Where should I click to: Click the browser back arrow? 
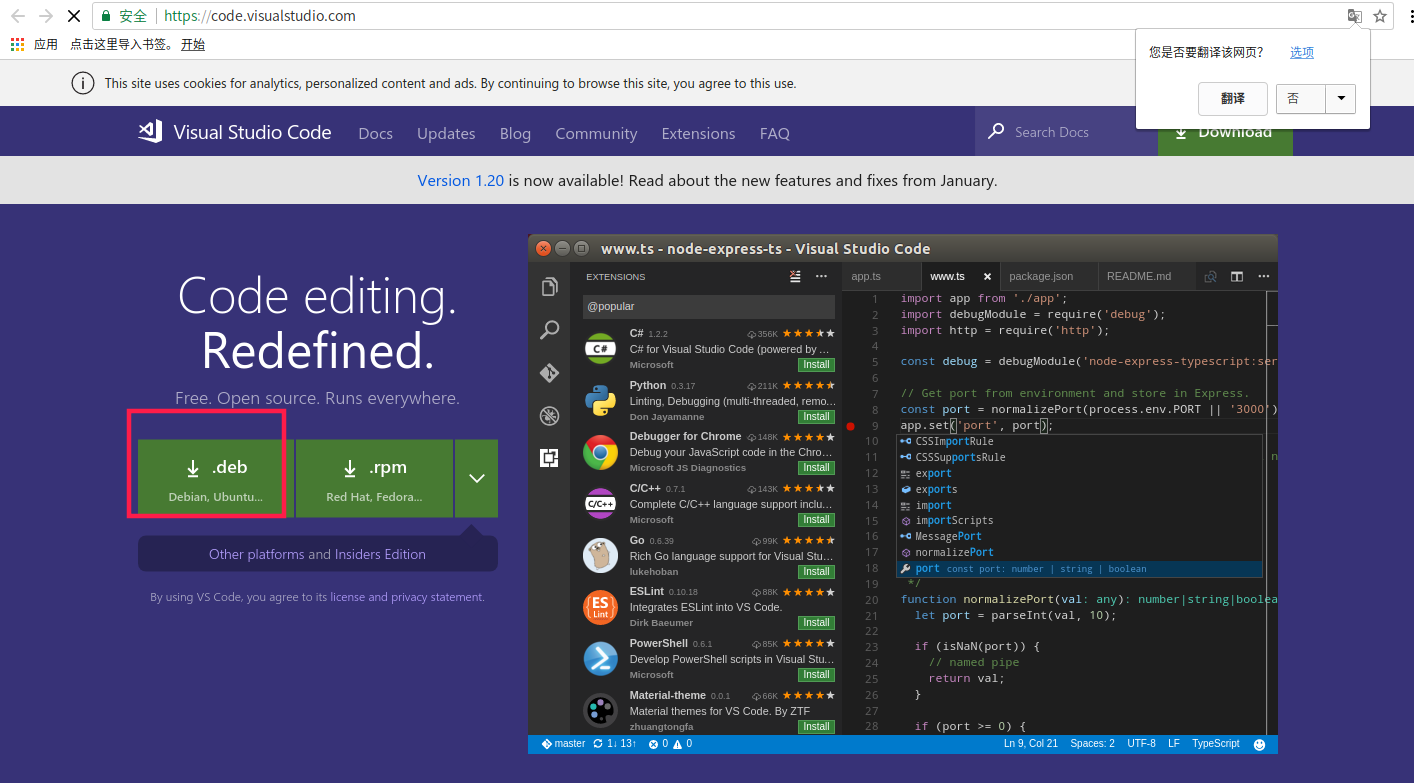pyautogui.click(x=17, y=16)
